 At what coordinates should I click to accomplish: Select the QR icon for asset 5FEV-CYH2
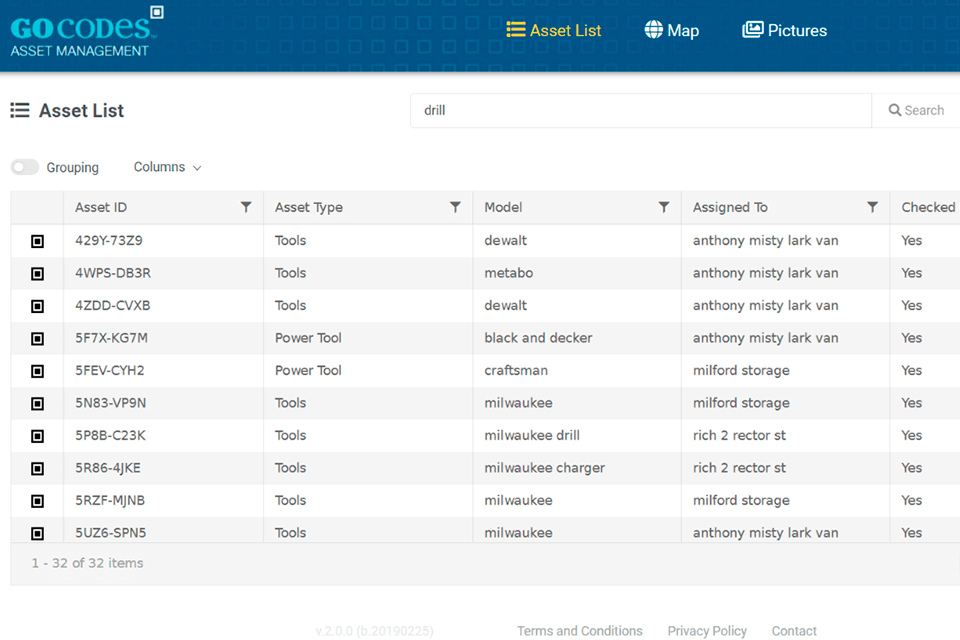[x=37, y=370]
